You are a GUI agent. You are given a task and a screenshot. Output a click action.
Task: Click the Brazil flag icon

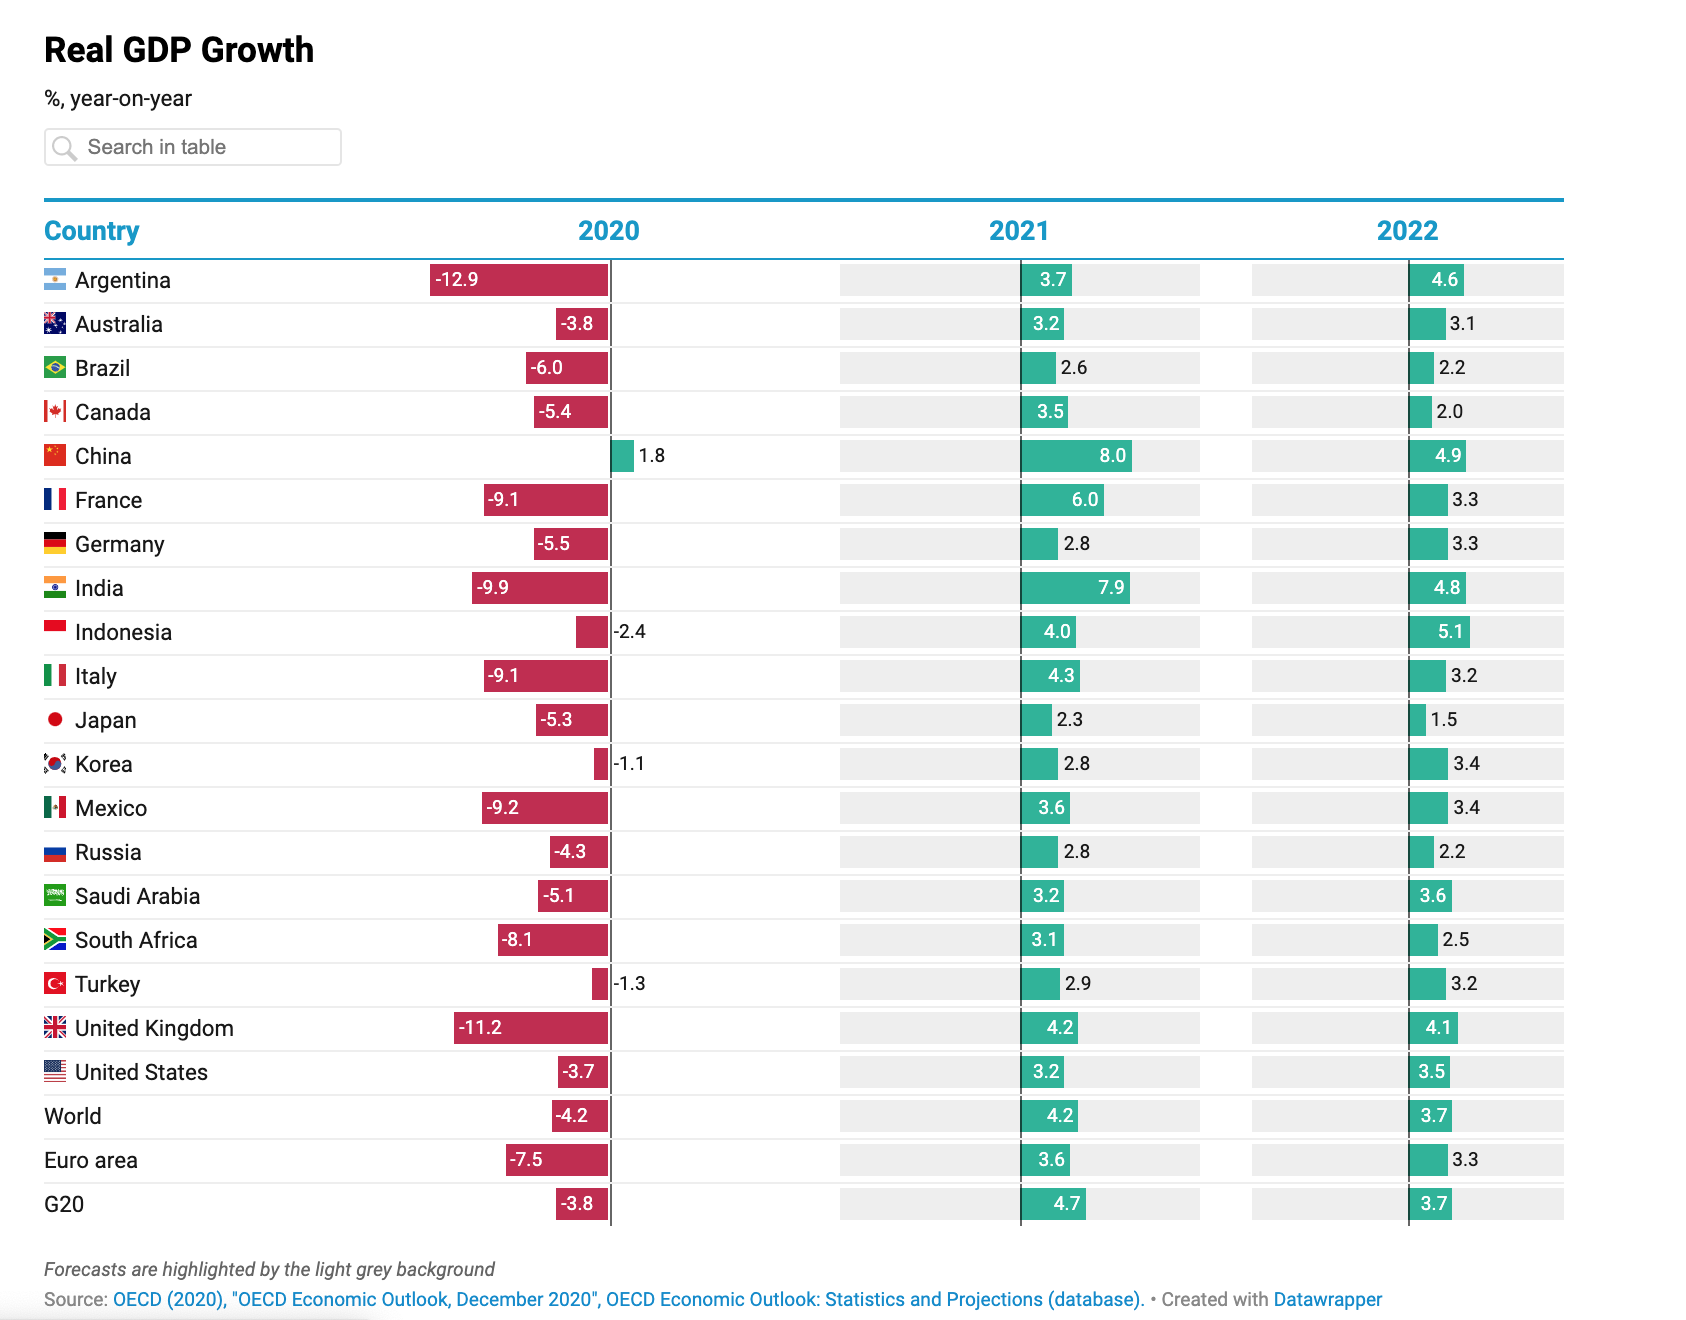tap(55, 368)
